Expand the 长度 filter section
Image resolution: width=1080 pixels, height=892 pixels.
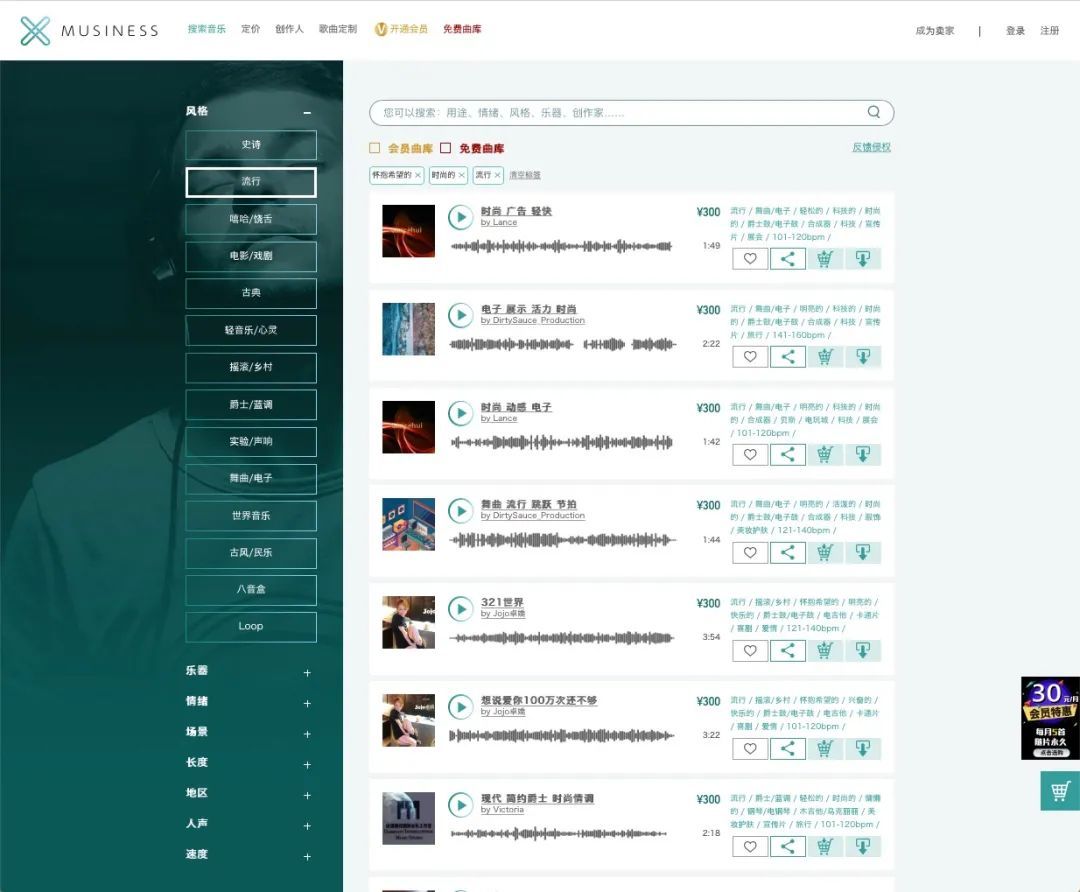pos(307,765)
